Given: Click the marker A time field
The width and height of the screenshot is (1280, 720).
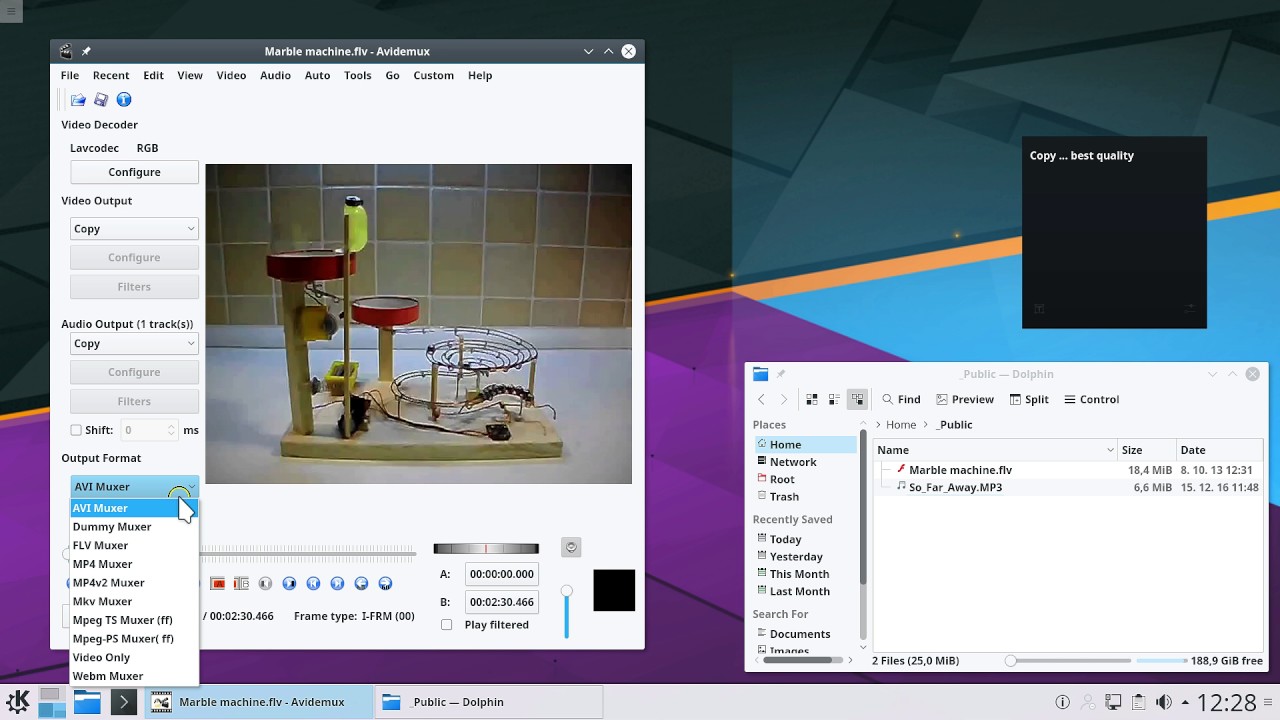Looking at the screenshot, I should coord(502,575).
